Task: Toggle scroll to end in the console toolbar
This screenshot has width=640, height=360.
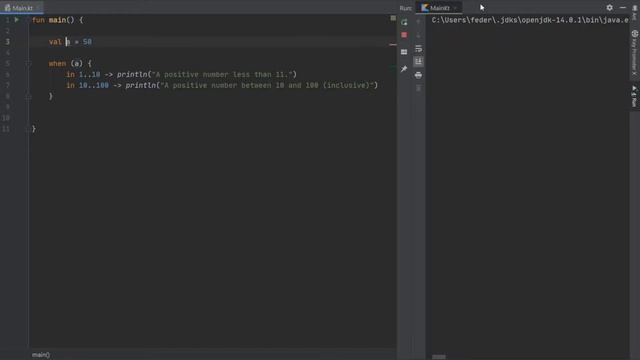Action: tap(418, 62)
